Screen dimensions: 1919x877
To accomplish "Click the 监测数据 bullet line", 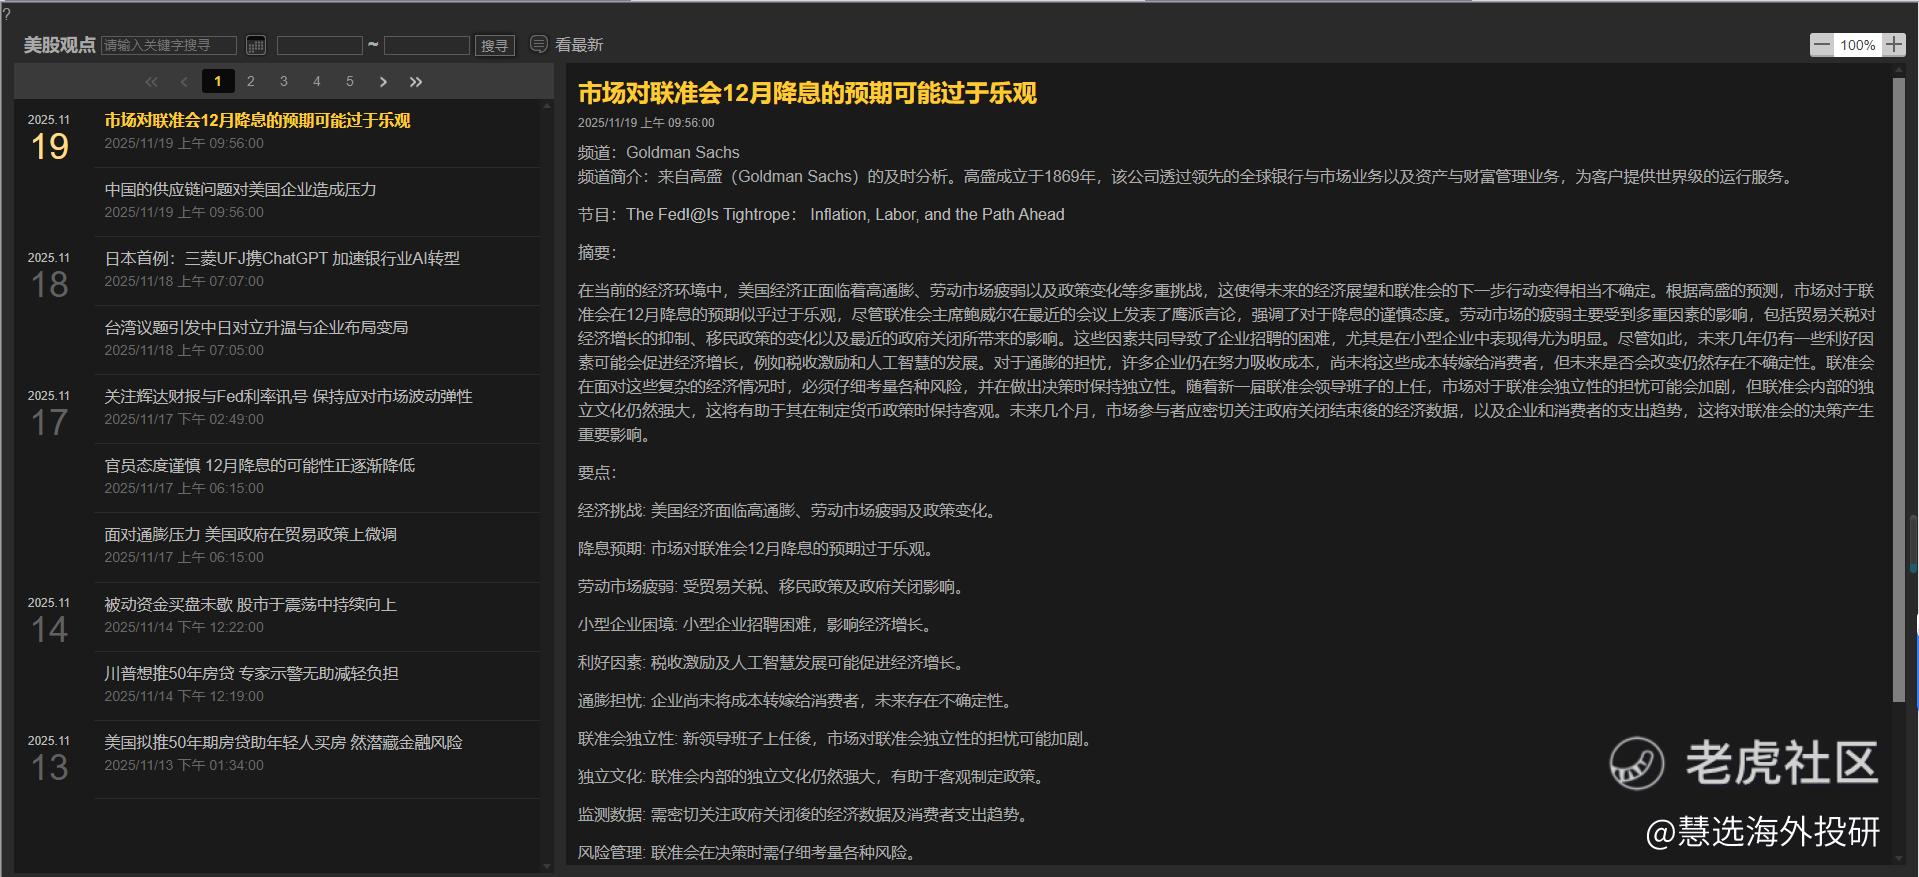I will (805, 814).
